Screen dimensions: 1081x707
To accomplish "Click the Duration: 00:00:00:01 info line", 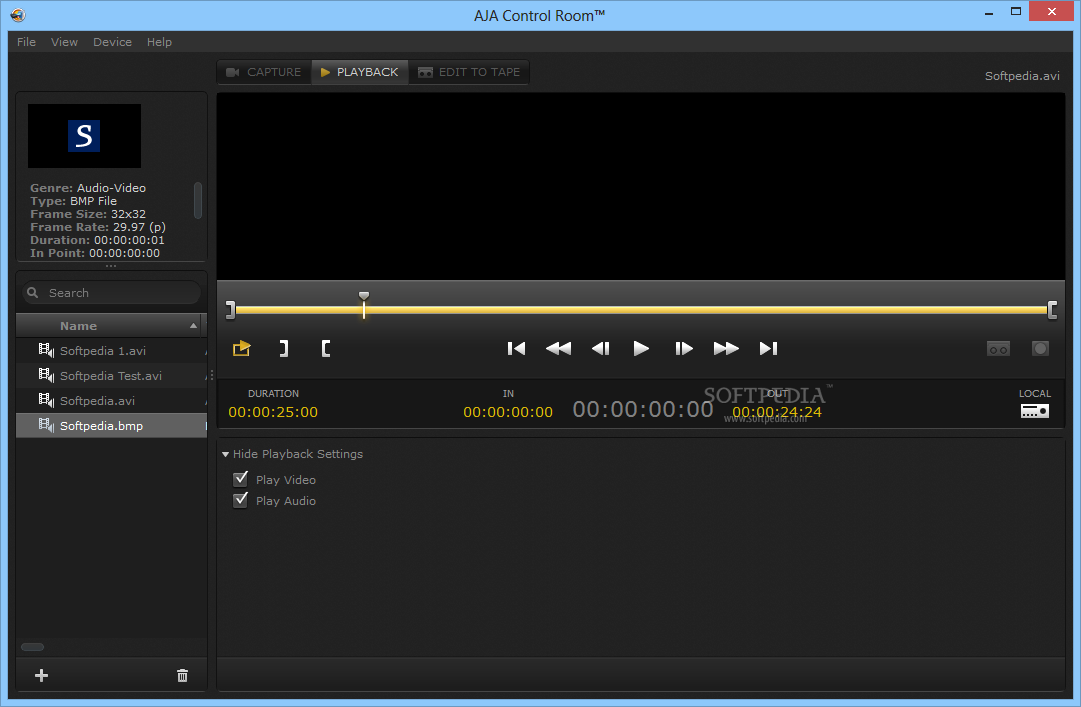I will coord(97,240).
